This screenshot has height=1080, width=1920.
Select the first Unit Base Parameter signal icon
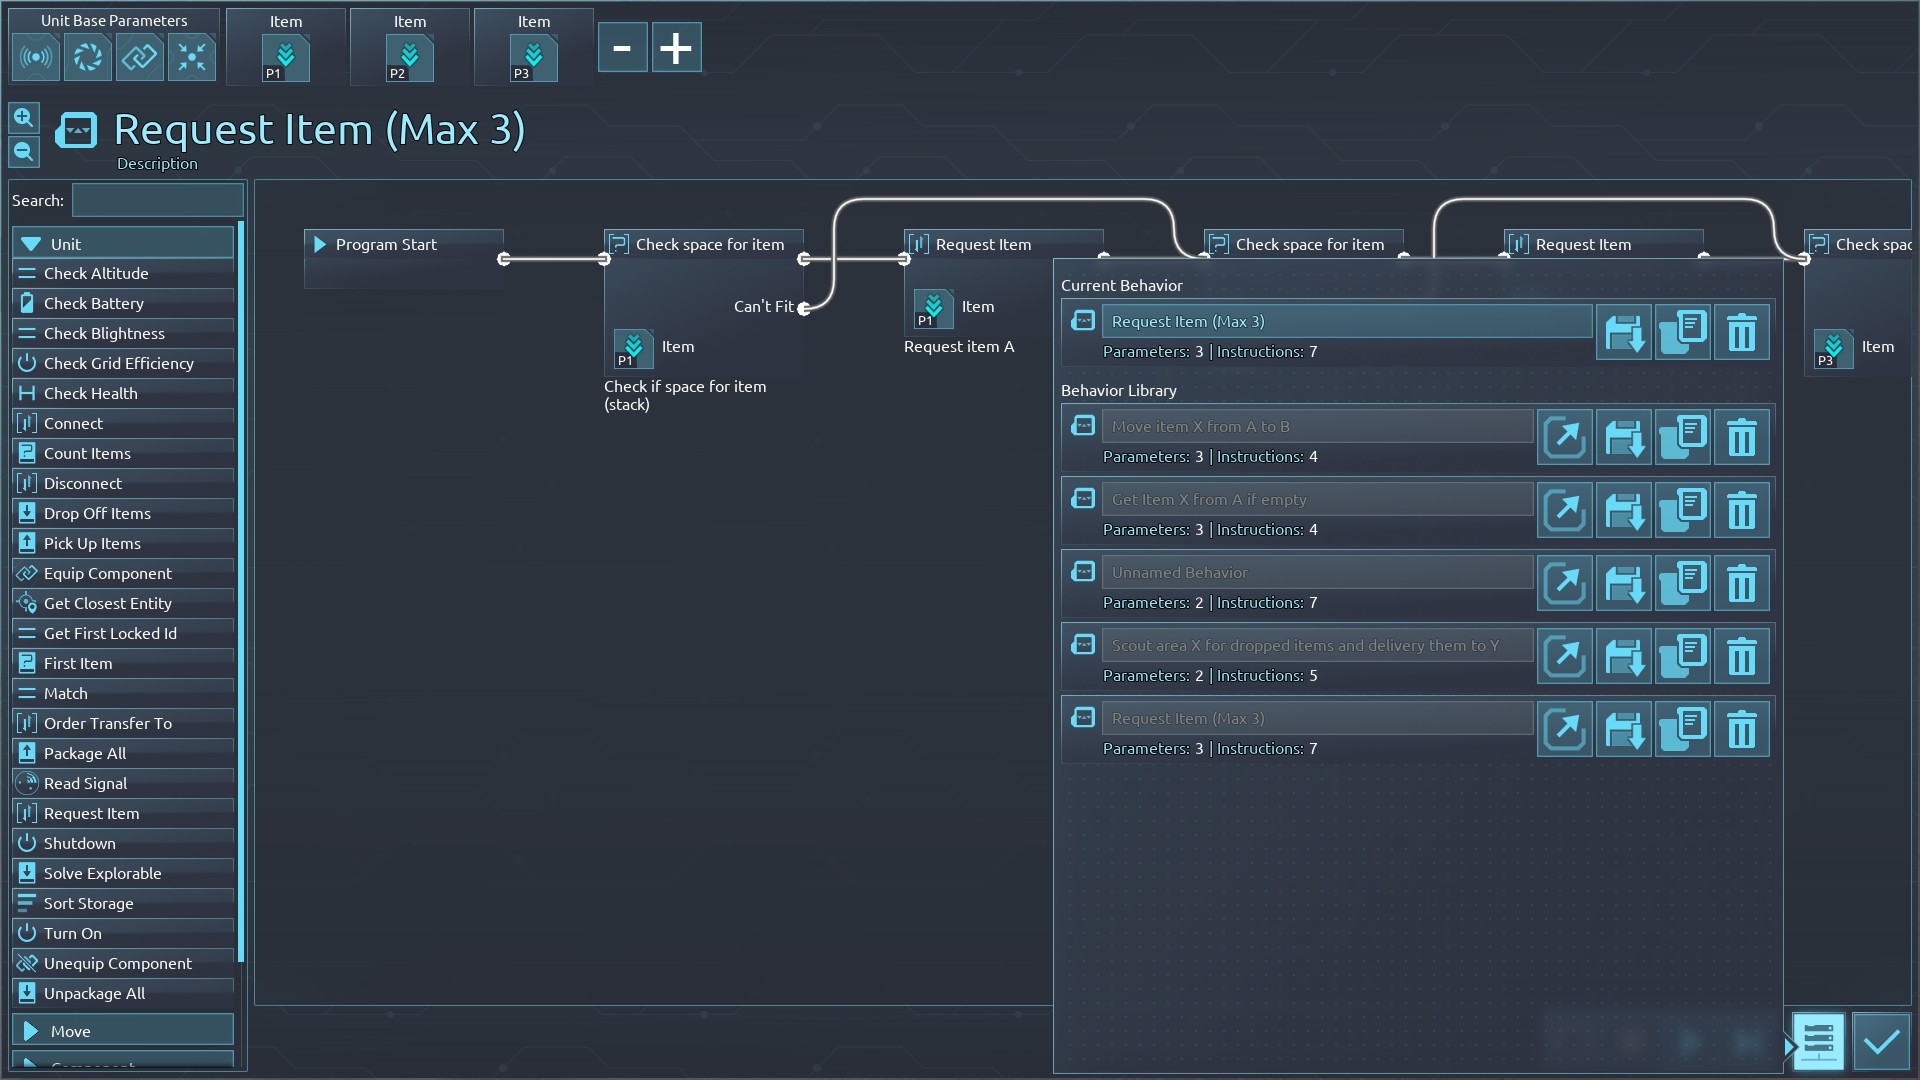tap(36, 57)
